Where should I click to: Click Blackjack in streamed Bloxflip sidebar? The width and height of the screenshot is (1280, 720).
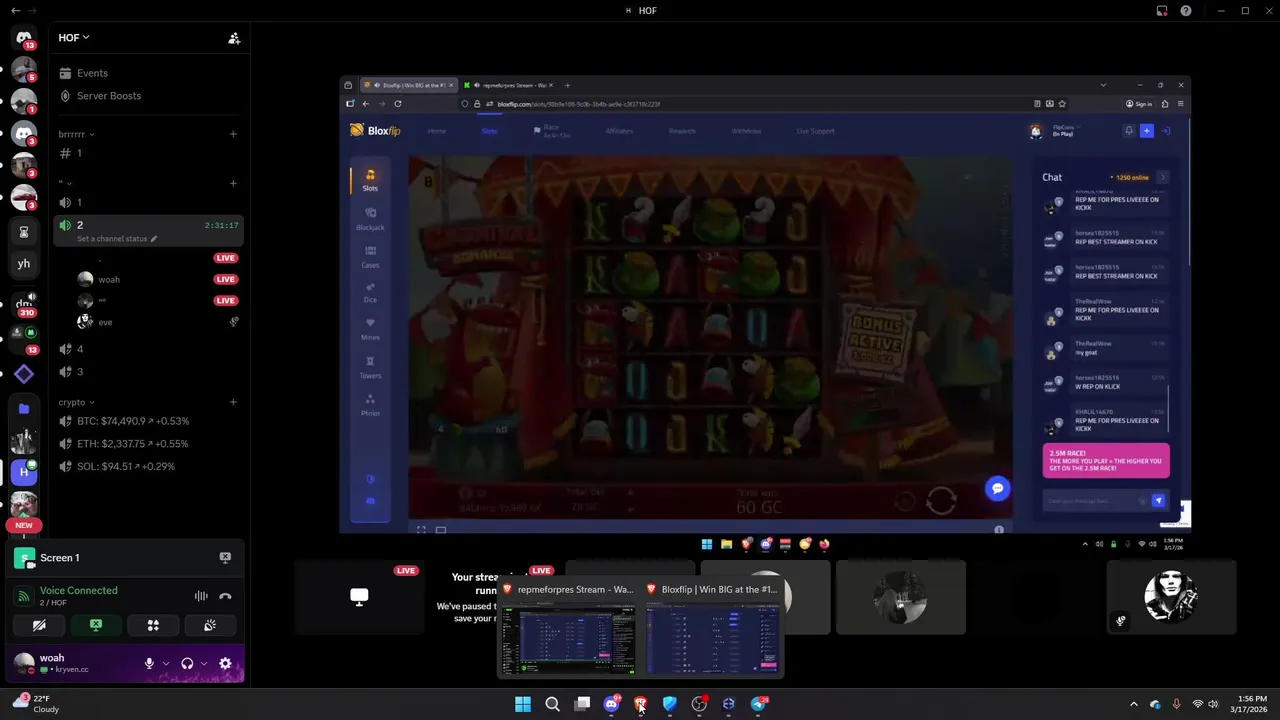pos(370,219)
